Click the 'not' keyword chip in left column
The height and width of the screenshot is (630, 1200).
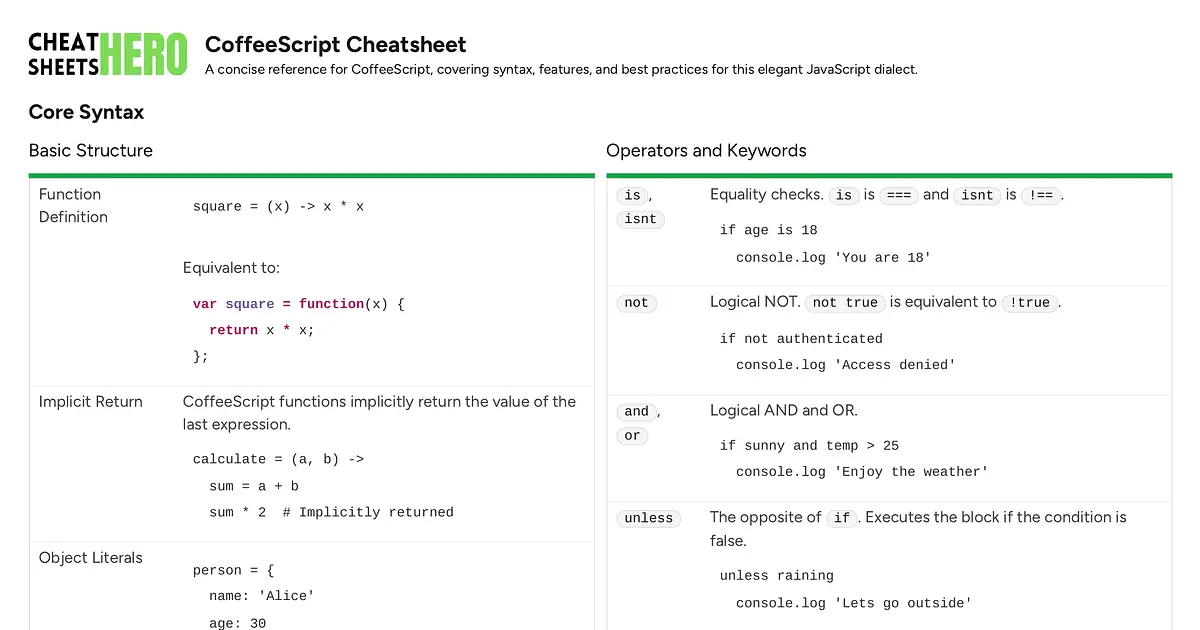(x=636, y=303)
